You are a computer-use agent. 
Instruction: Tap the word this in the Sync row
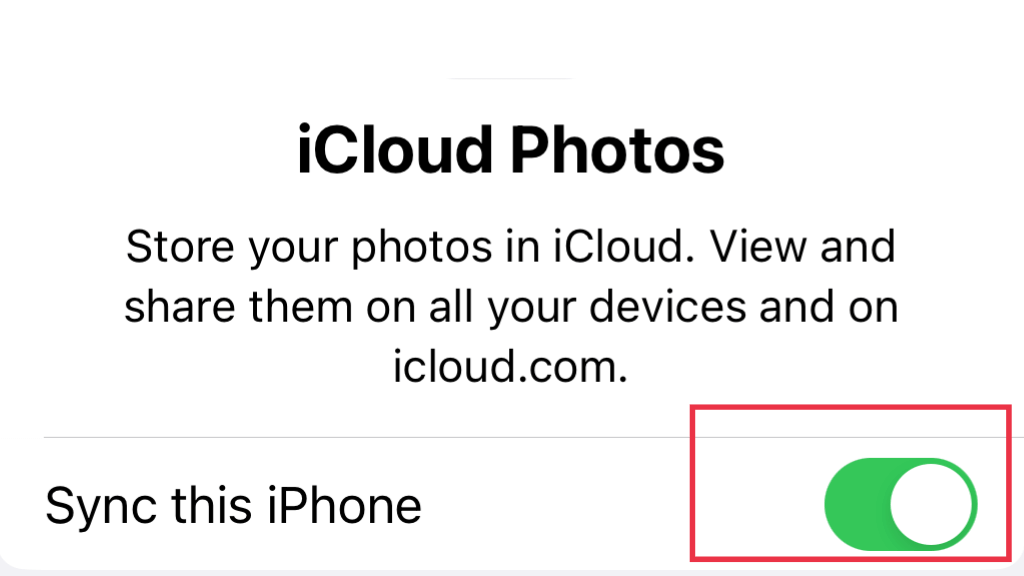coord(212,505)
